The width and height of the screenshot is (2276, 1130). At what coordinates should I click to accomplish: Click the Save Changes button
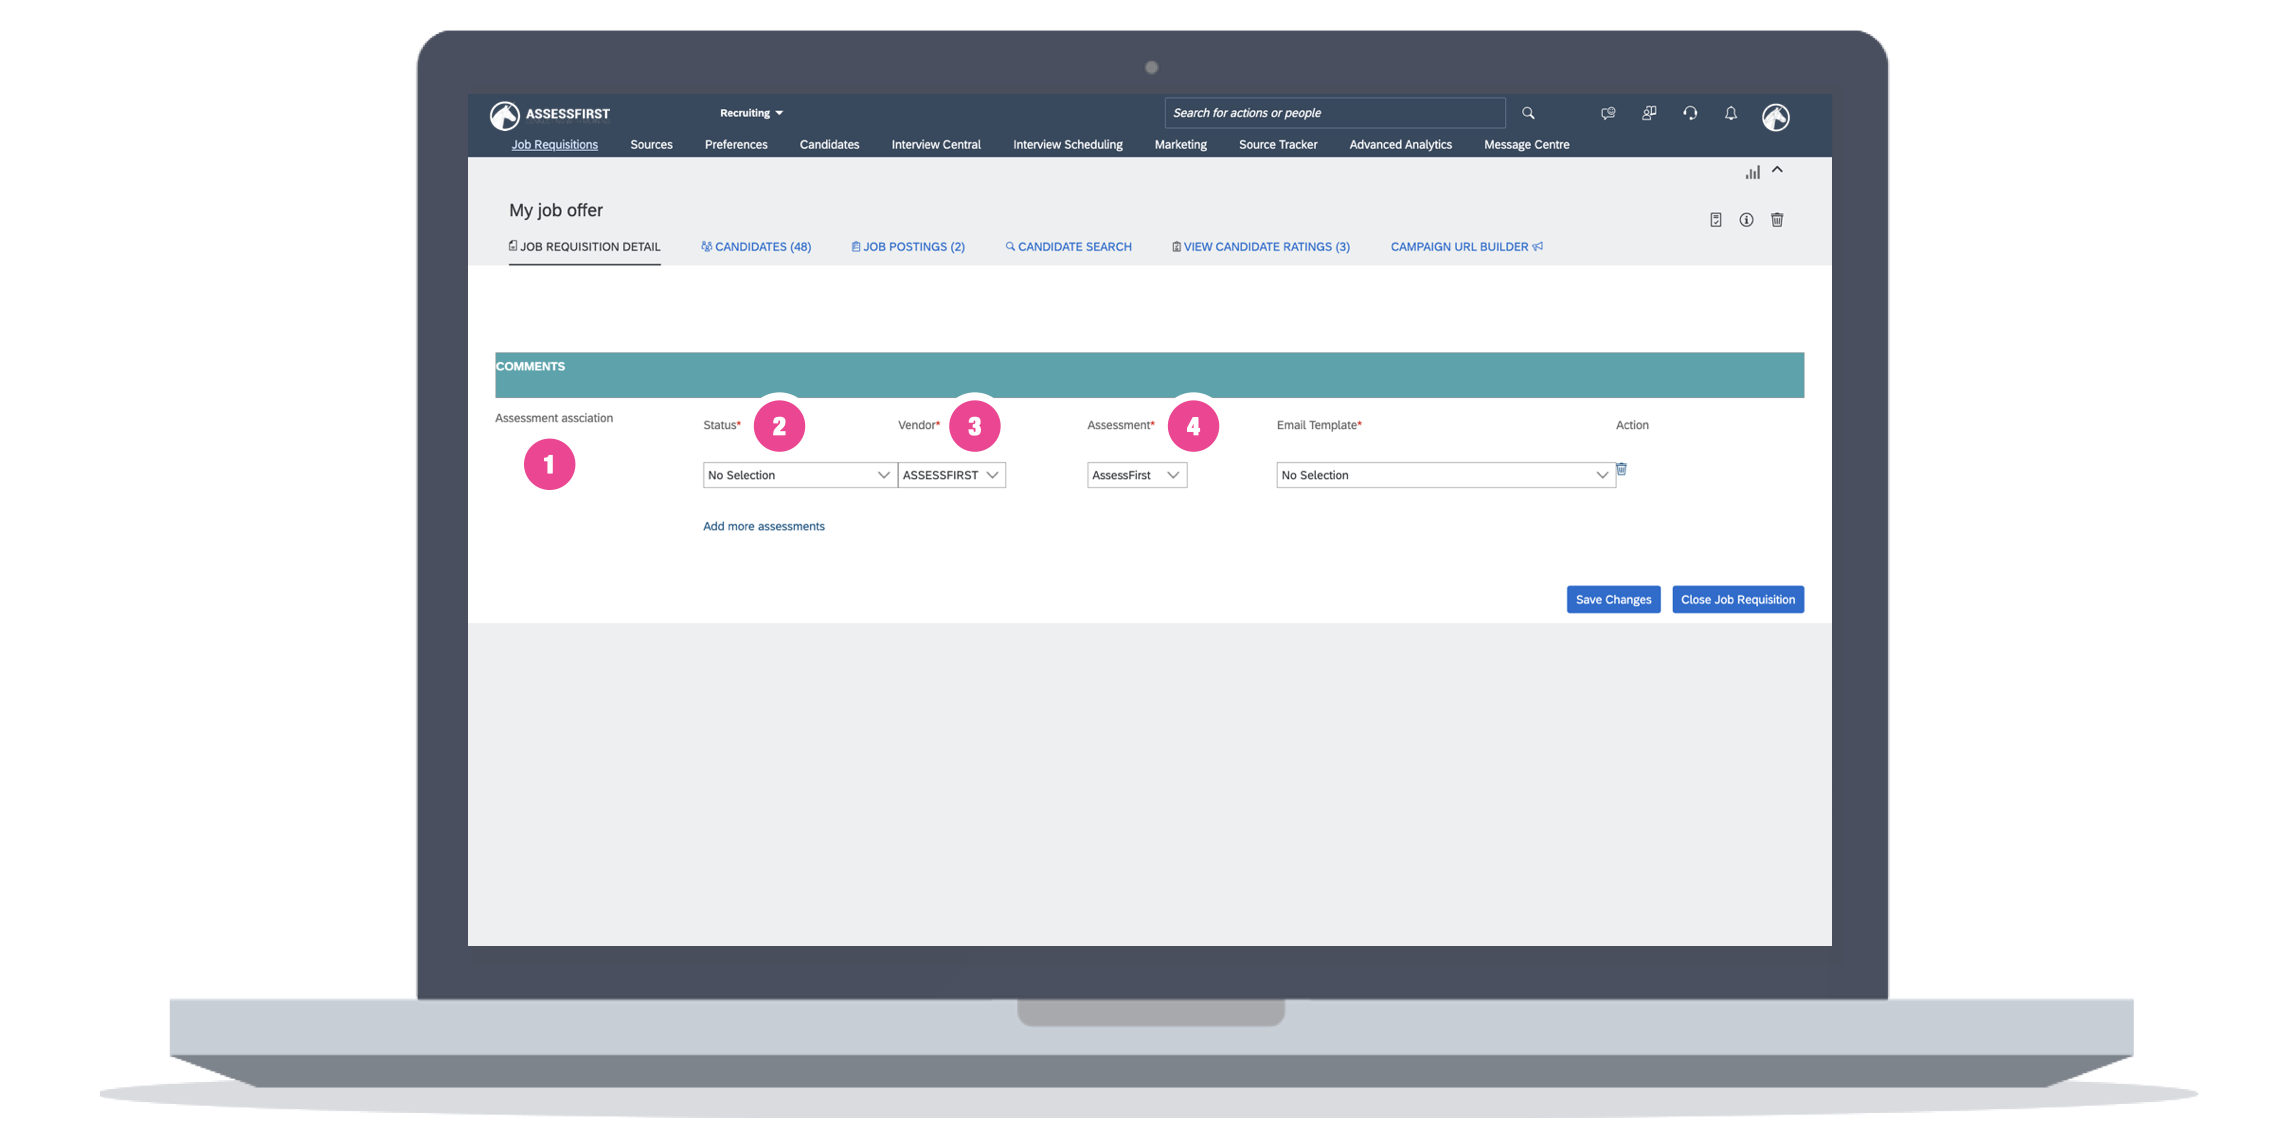coord(1612,600)
